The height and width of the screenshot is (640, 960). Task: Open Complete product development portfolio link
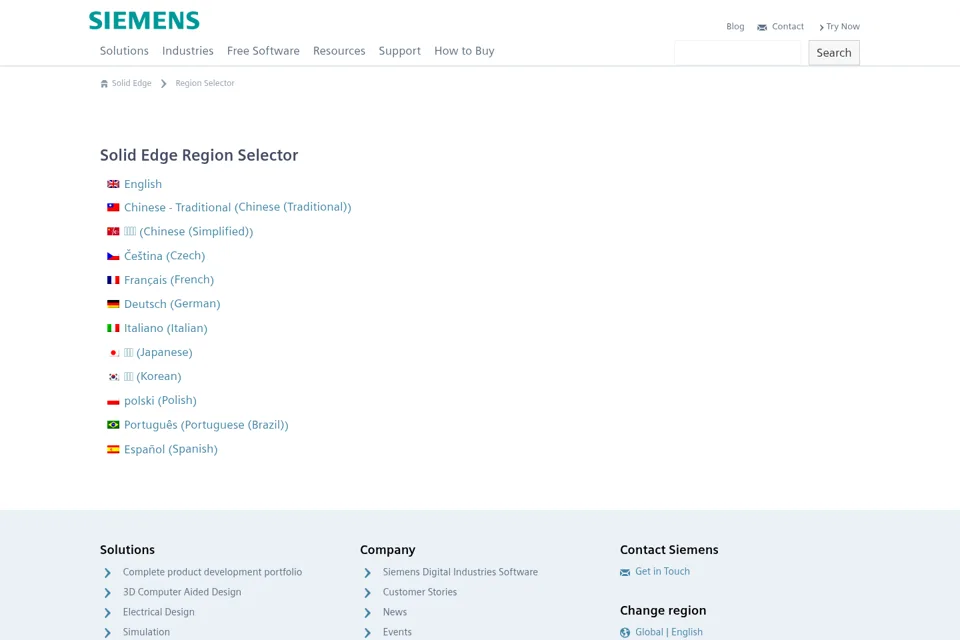[212, 572]
